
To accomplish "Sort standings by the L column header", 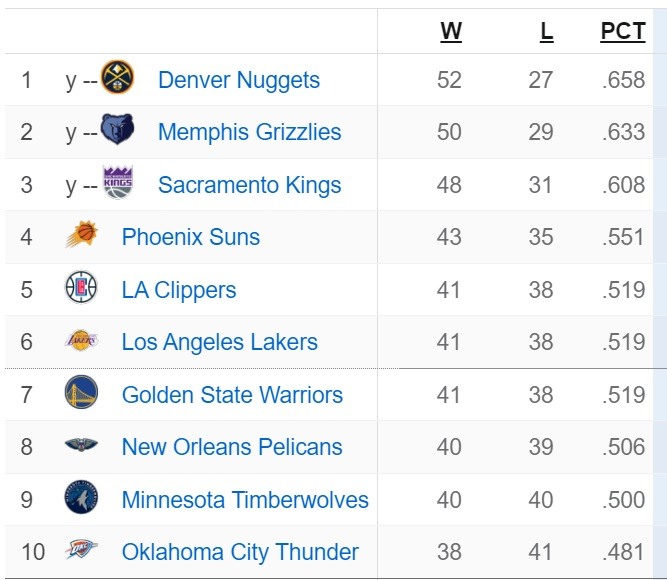I will 547,31.
